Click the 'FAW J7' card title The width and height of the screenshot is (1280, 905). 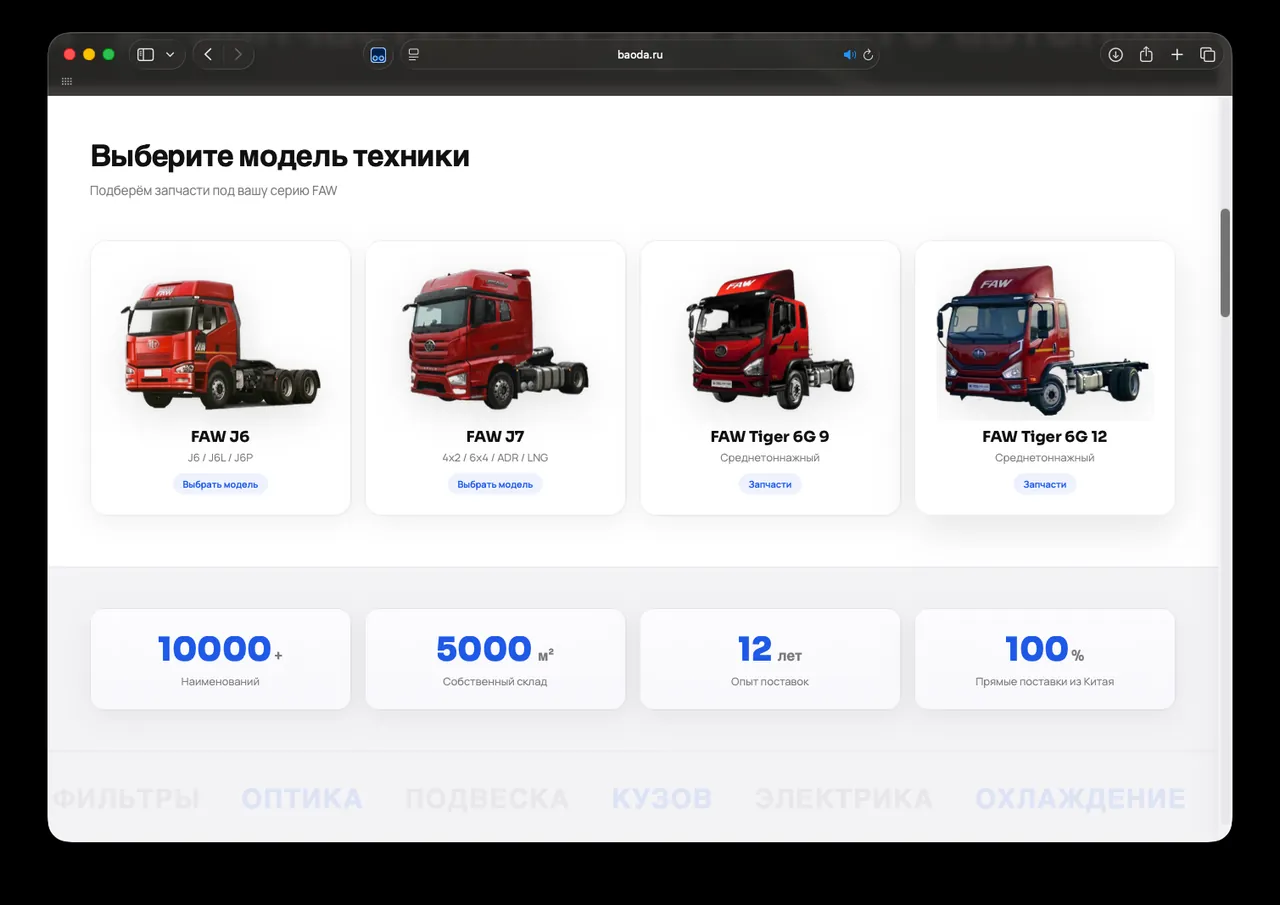495,436
